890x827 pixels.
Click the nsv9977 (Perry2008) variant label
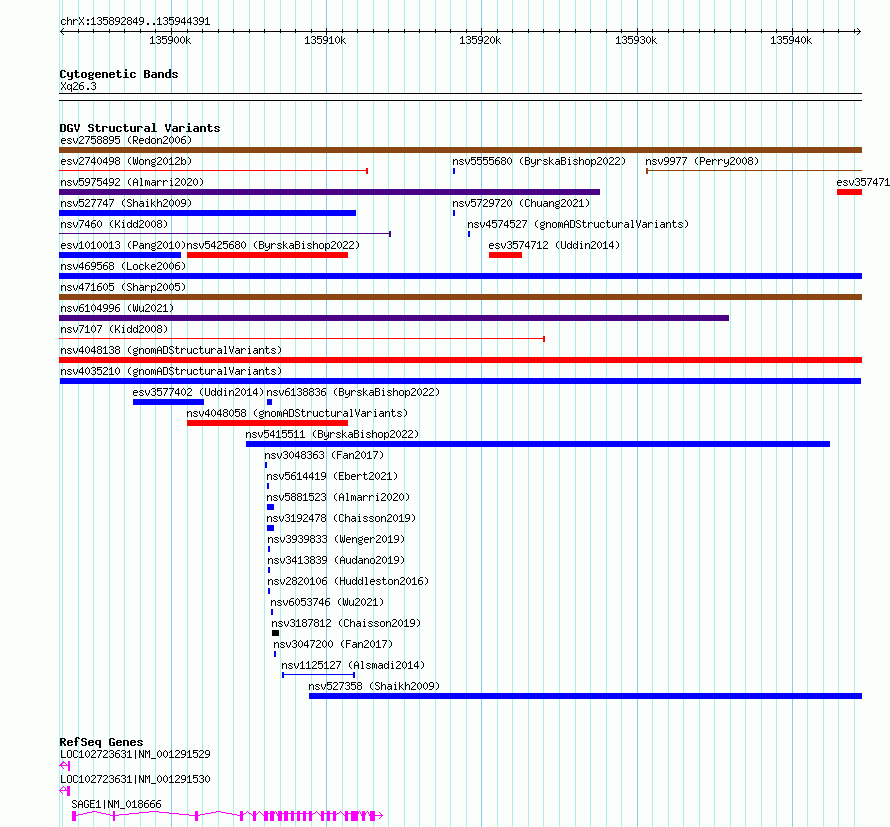point(702,161)
